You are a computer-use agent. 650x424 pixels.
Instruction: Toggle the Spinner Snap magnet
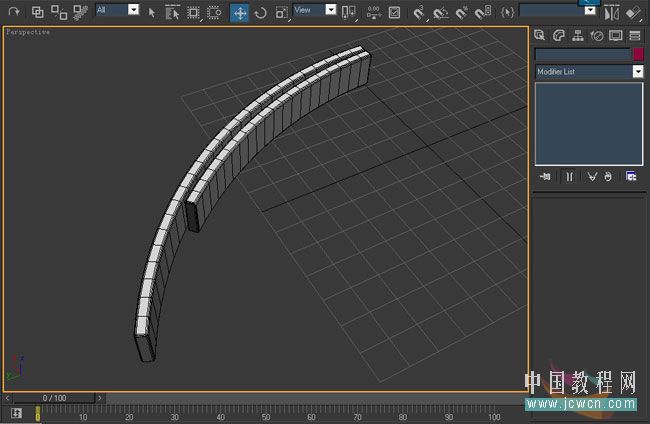pyautogui.click(x=483, y=13)
